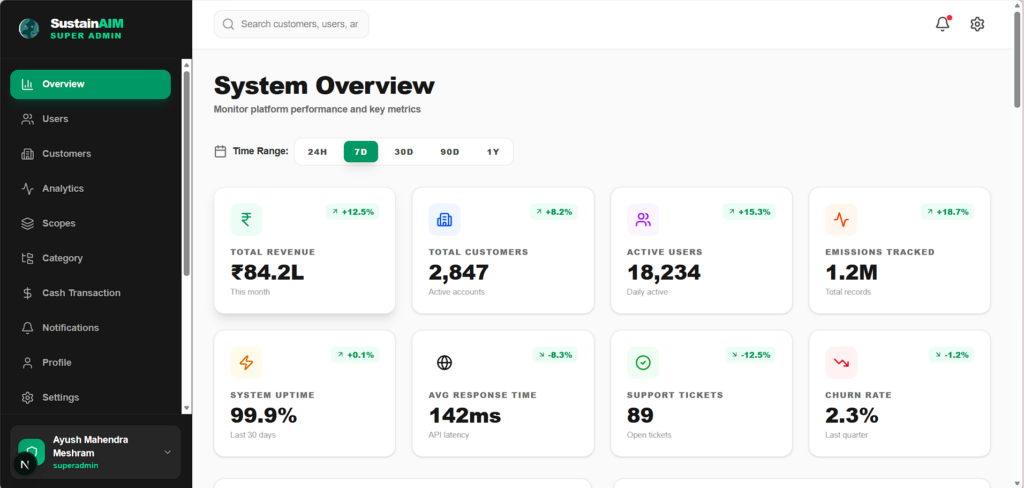Click the notification bell icon
Viewport: 1024px width, 488px height.
point(942,24)
